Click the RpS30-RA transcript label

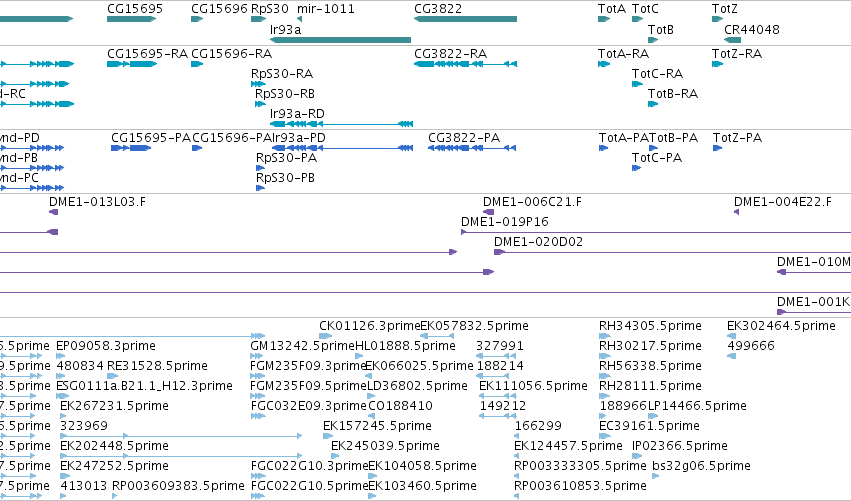[282, 73]
